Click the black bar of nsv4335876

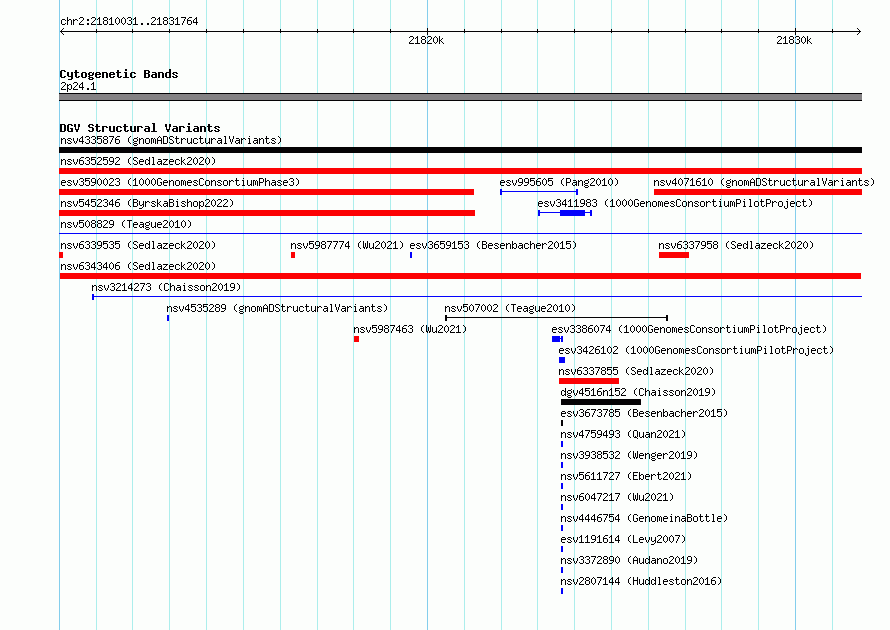460,150
